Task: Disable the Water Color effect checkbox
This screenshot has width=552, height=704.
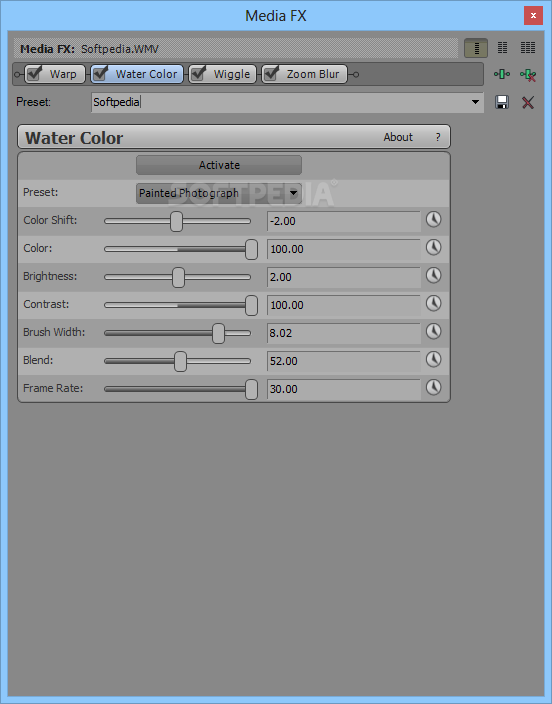Action: point(101,74)
